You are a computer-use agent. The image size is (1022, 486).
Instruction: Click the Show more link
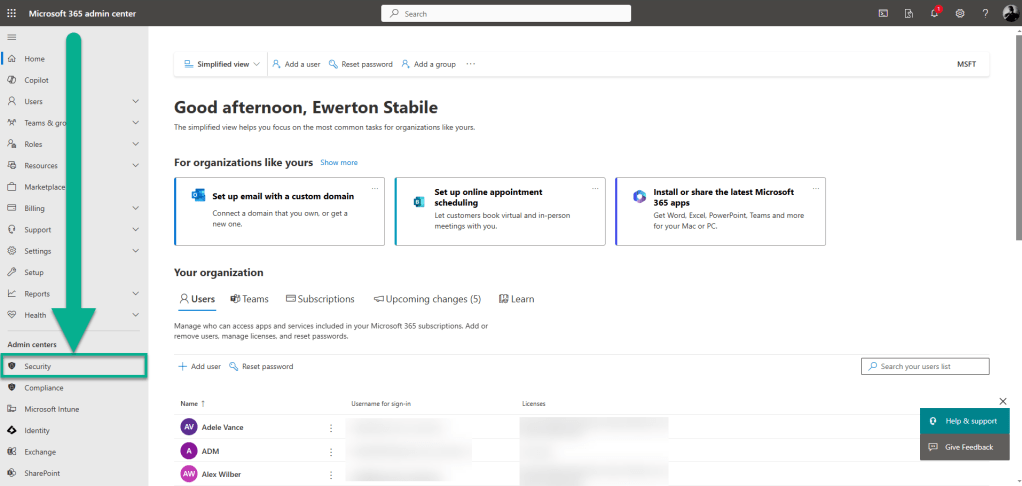(x=339, y=162)
